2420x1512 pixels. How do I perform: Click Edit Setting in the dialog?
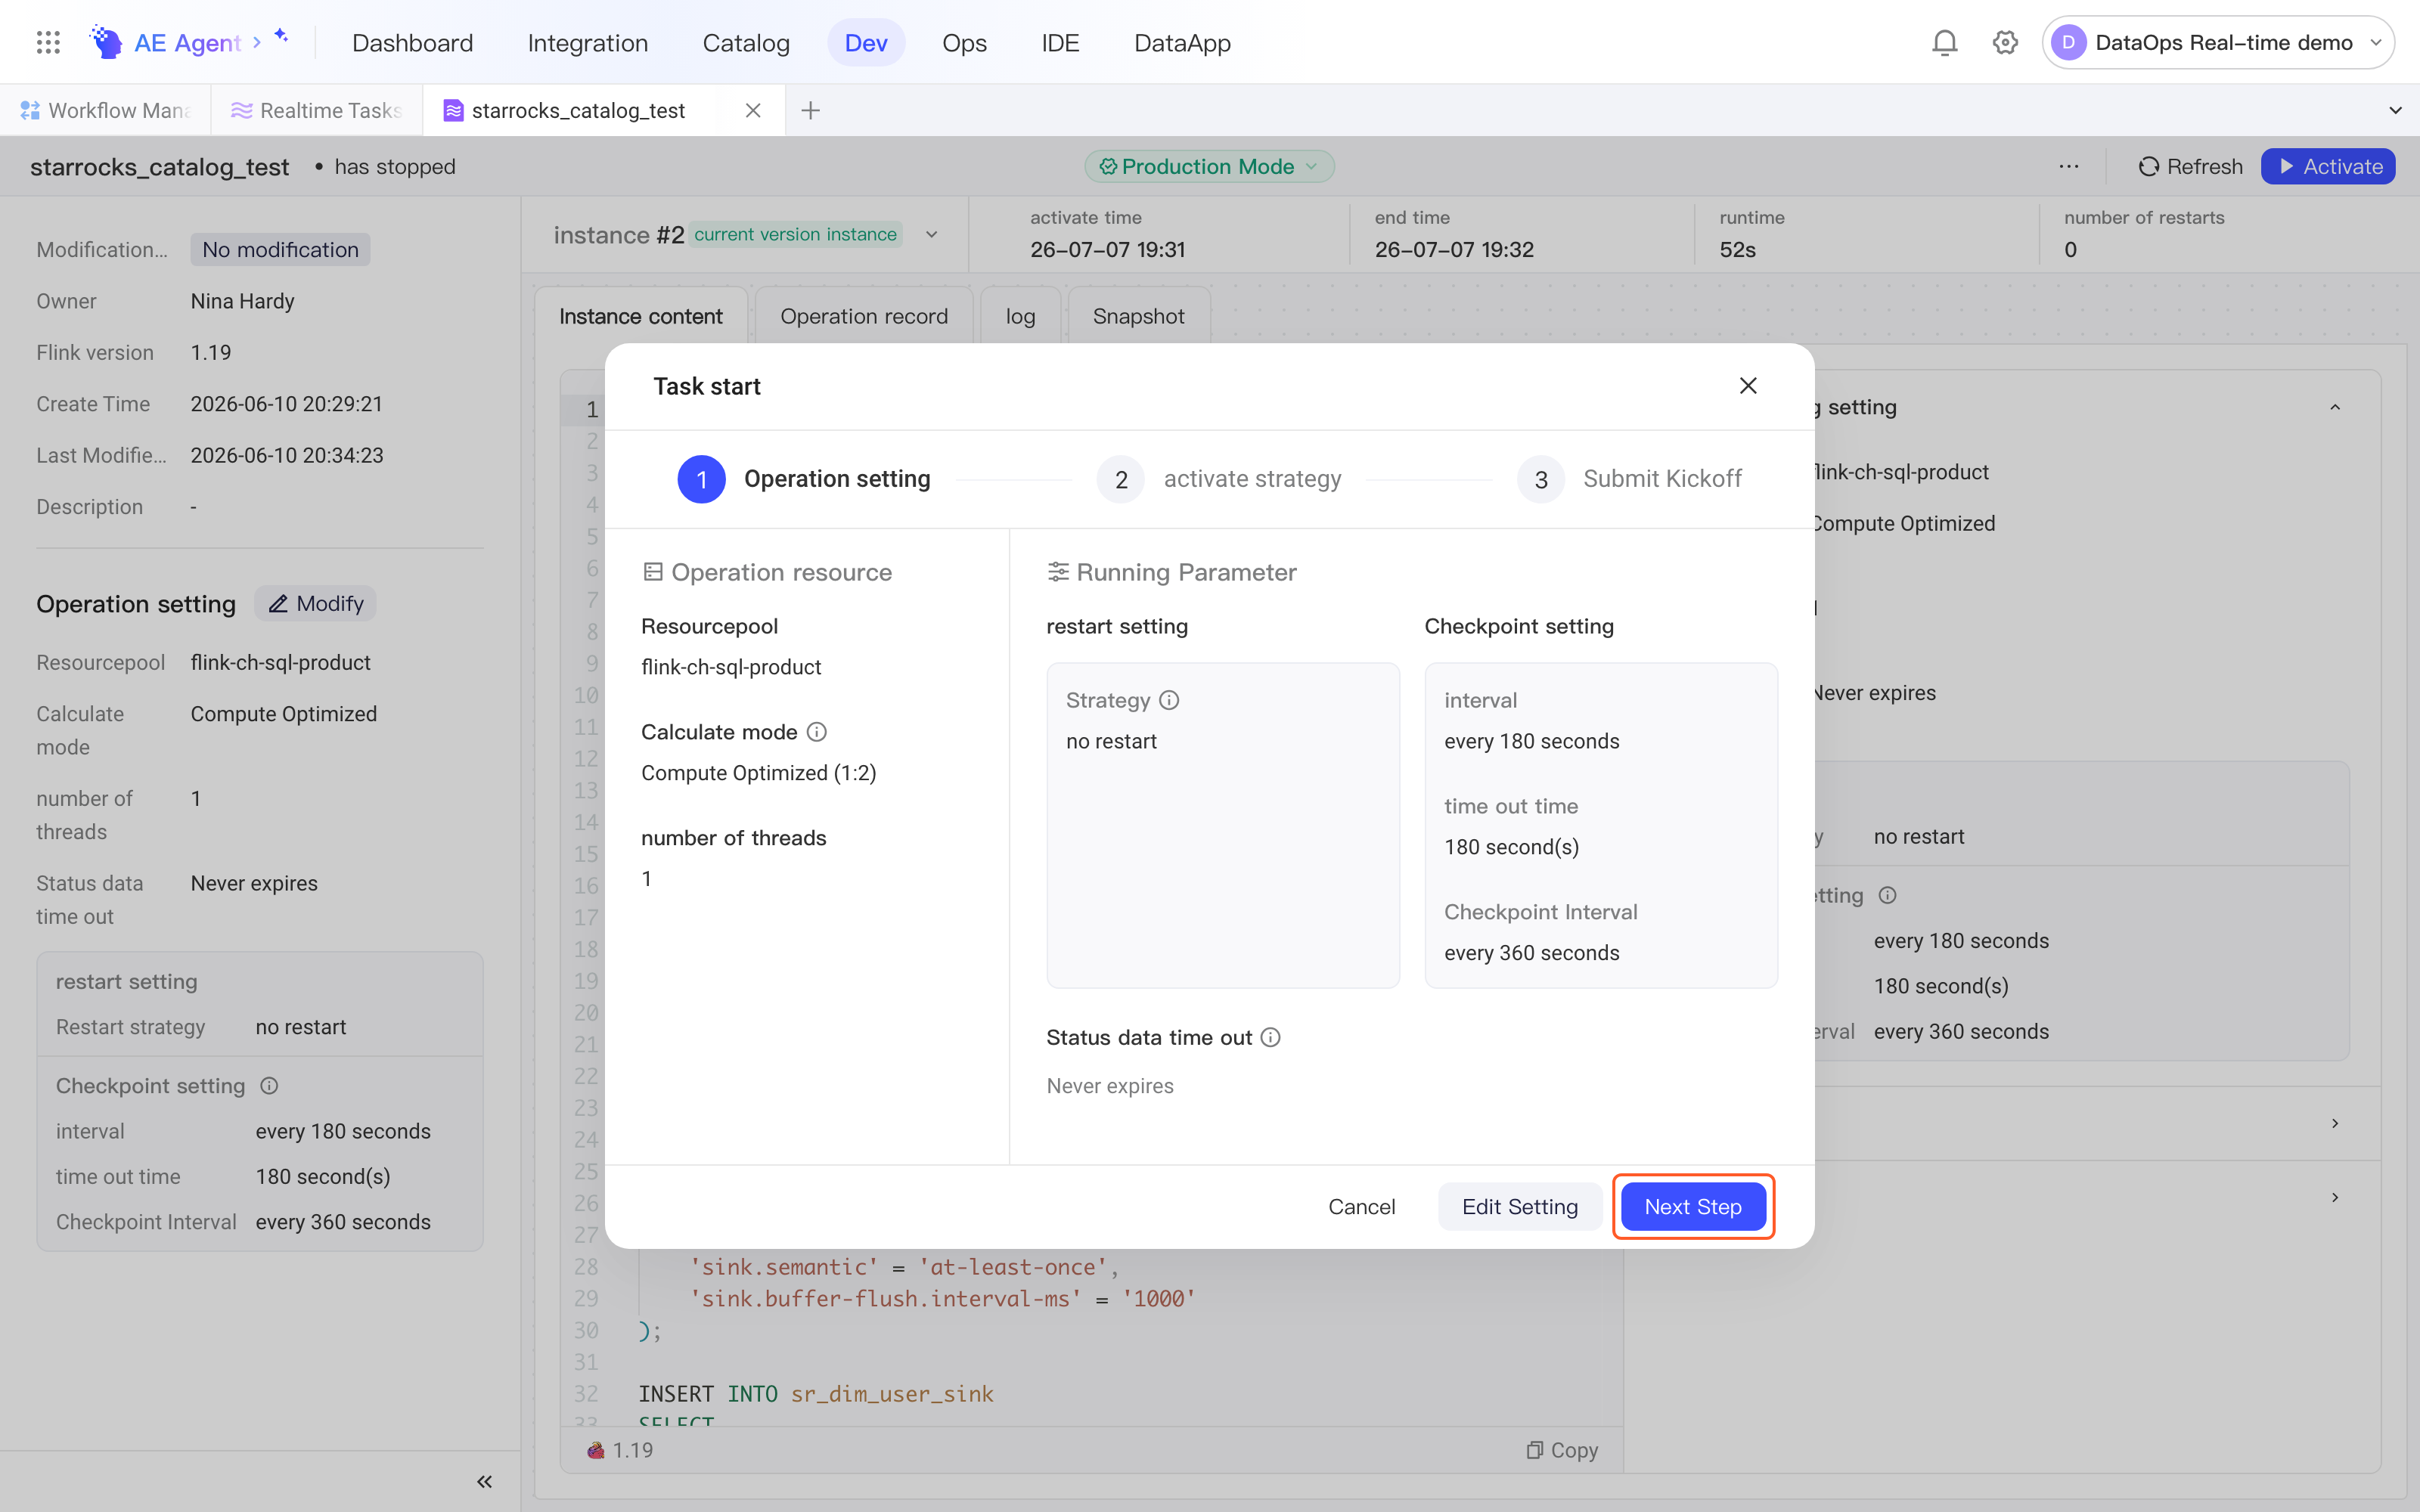point(1520,1207)
